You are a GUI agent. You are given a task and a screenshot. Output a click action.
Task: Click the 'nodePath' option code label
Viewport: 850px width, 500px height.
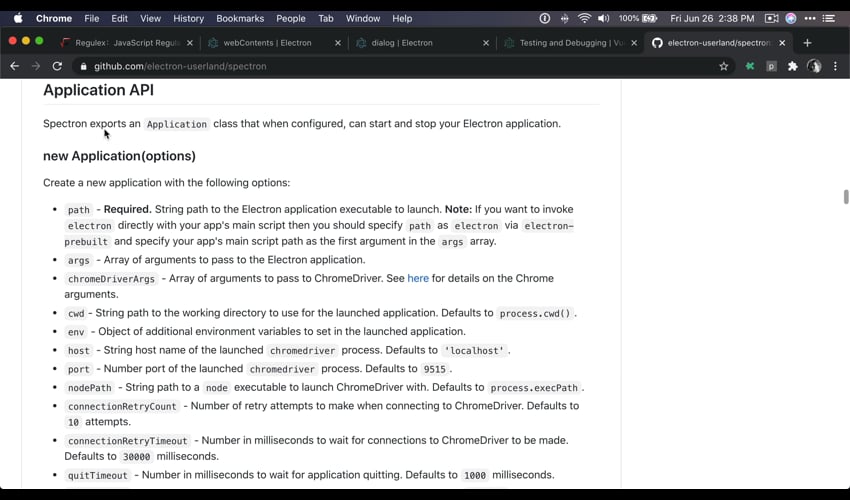89,388
